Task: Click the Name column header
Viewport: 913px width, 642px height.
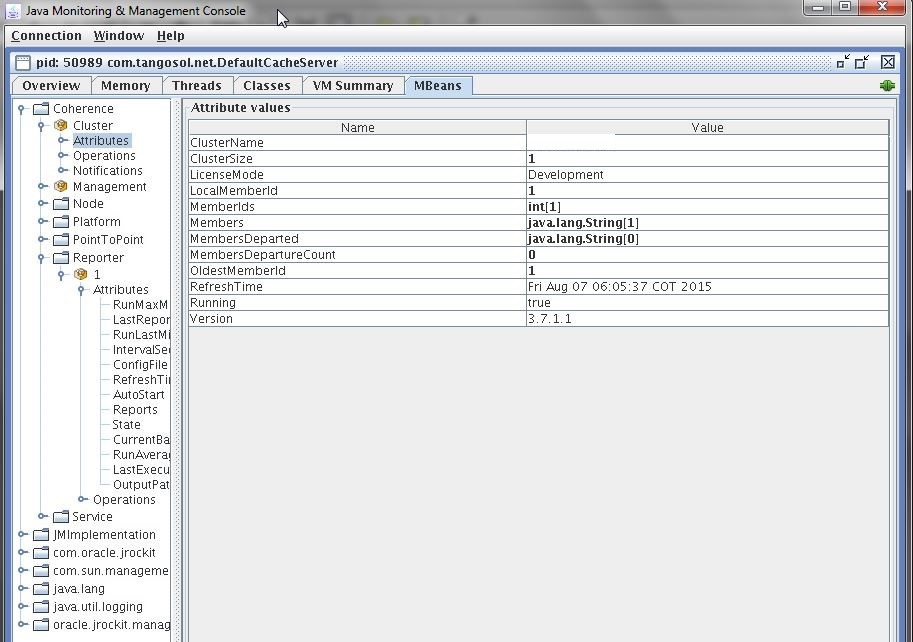Action: 358,127
